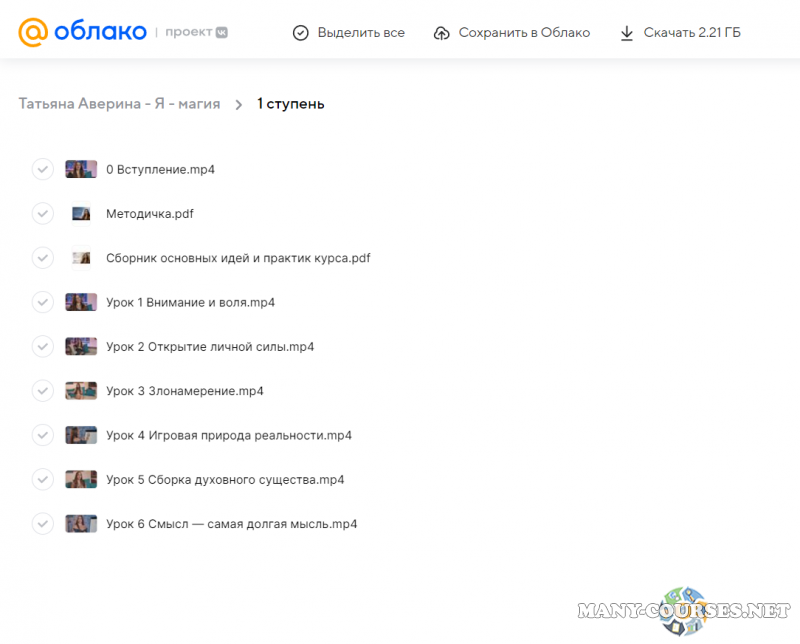The height and width of the screenshot is (644, 800).
Task: Open the Татьяна Аверина - Я - магия breadcrumb
Action: pyautogui.click(x=118, y=103)
